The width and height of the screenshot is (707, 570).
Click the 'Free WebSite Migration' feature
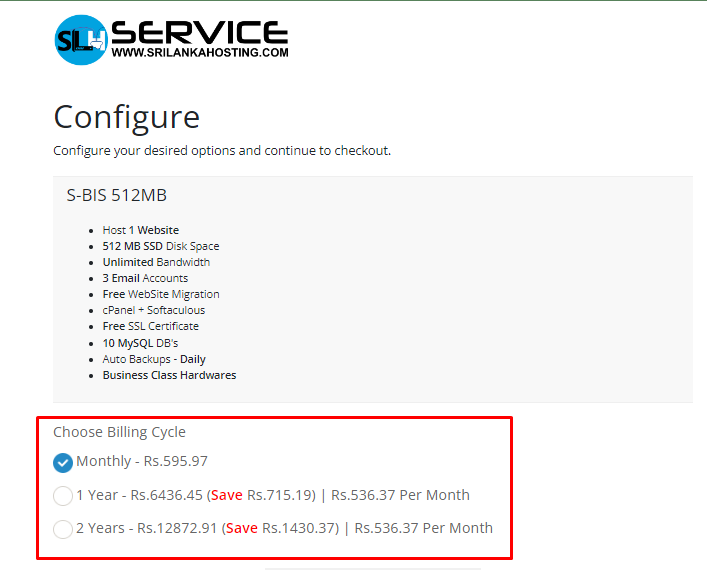161,294
